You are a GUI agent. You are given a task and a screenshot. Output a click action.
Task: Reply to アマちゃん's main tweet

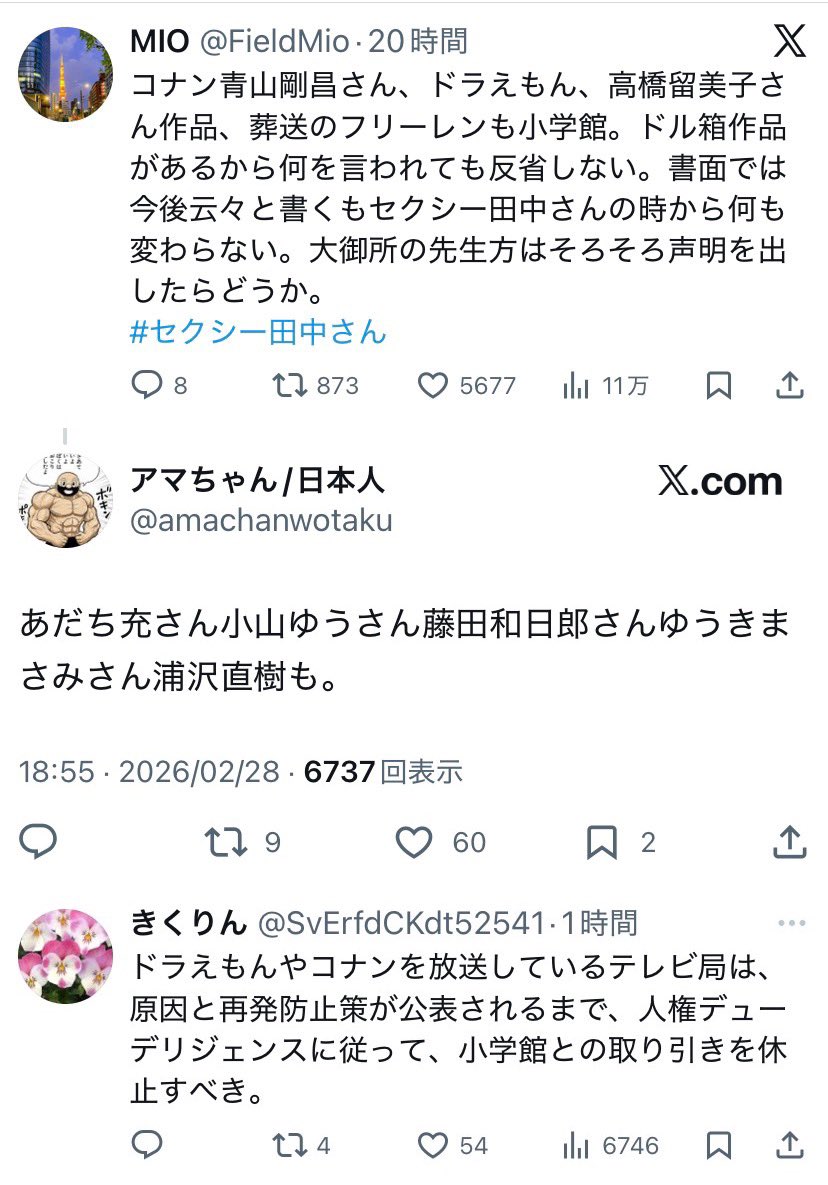pyautogui.click(x=38, y=841)
